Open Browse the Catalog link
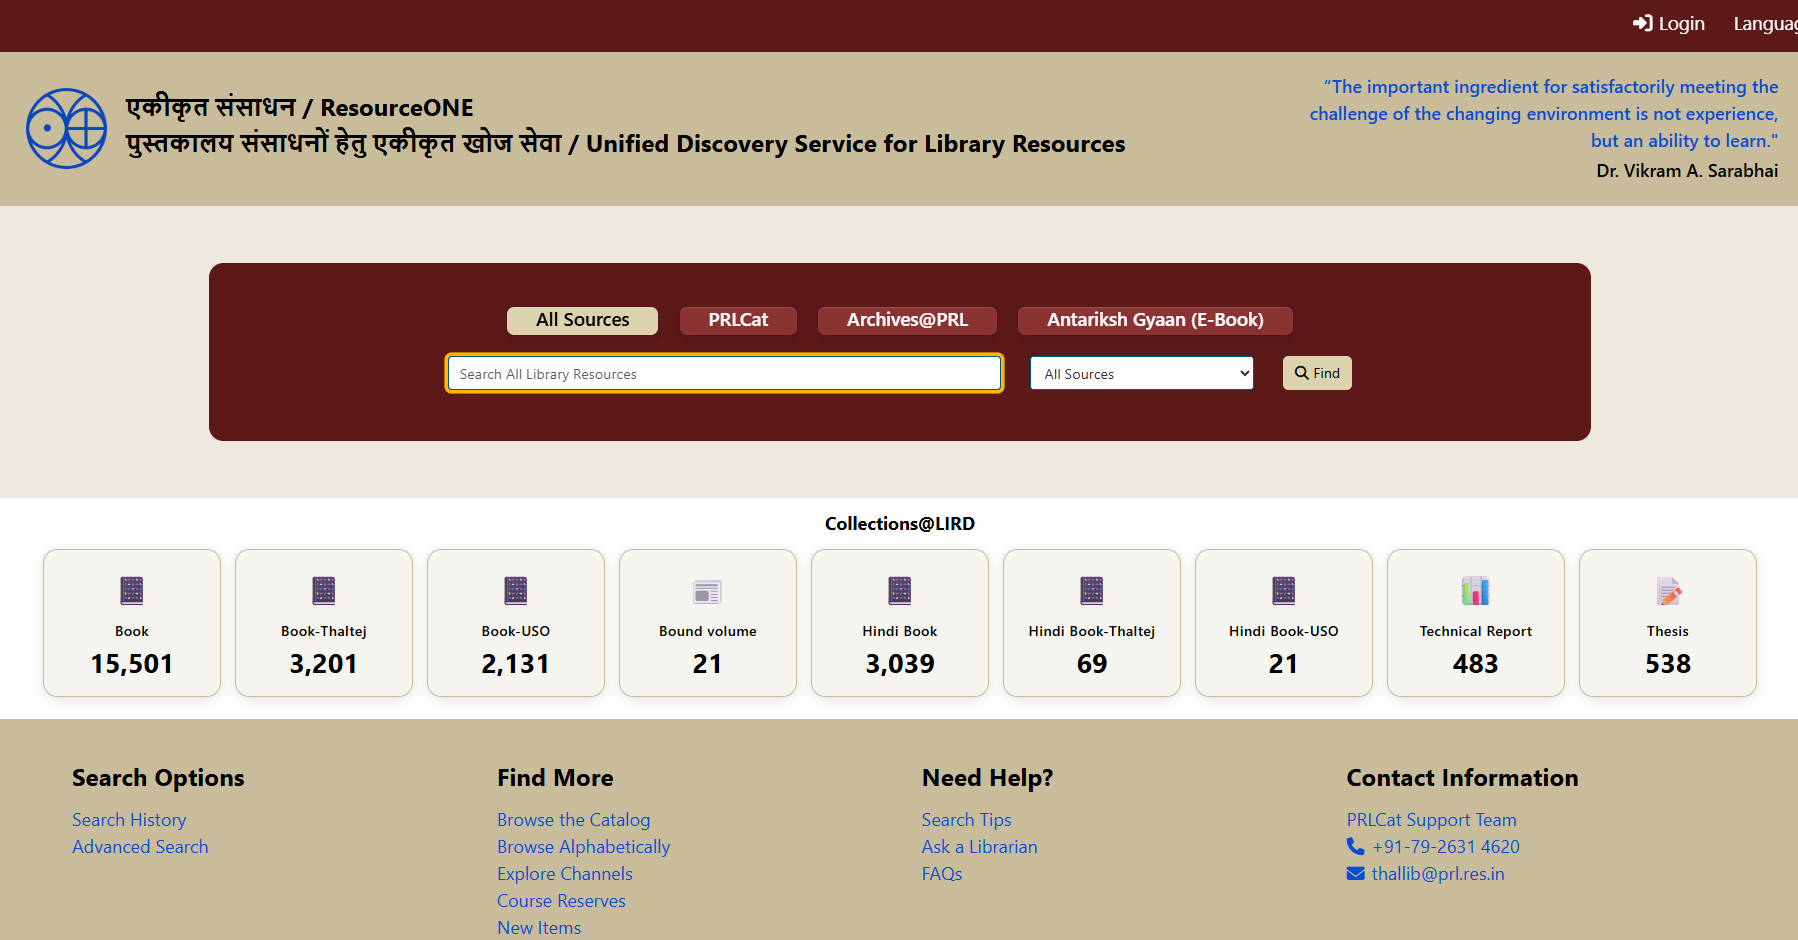The image size is (1798, 940). [x=573, y=820]
